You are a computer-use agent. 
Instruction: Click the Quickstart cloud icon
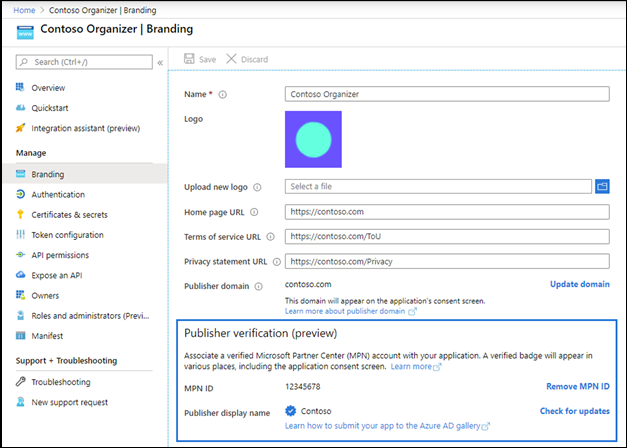click(x=20, y=108)
